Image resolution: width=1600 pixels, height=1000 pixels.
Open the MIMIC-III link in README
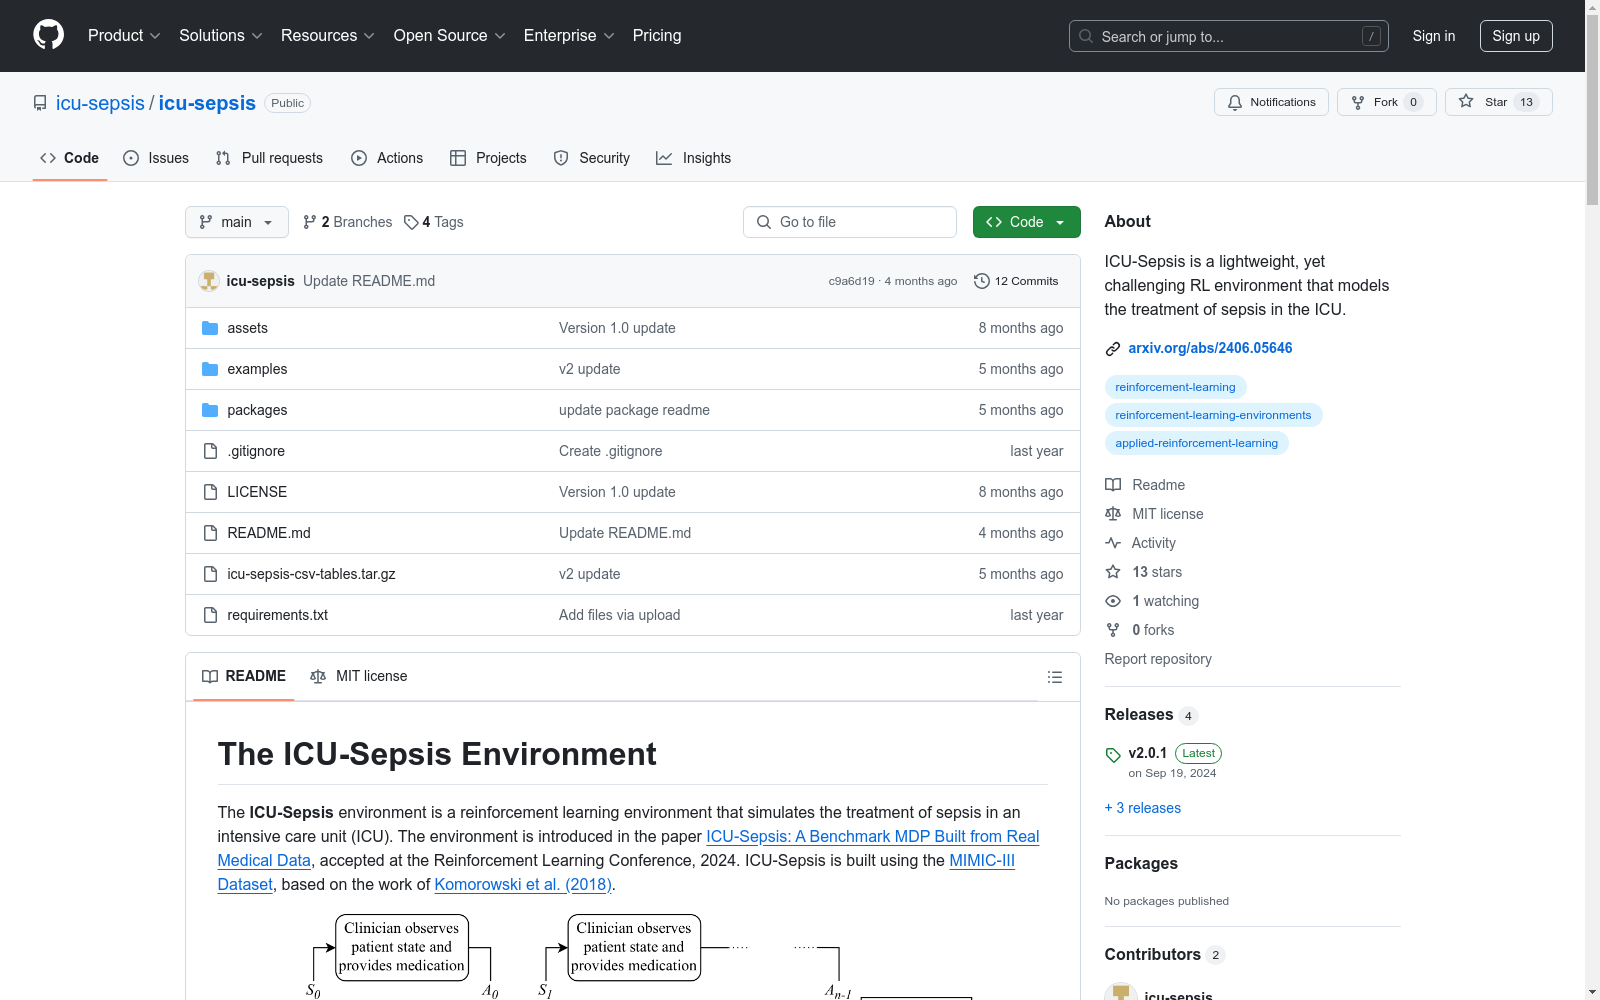(982, 860)
